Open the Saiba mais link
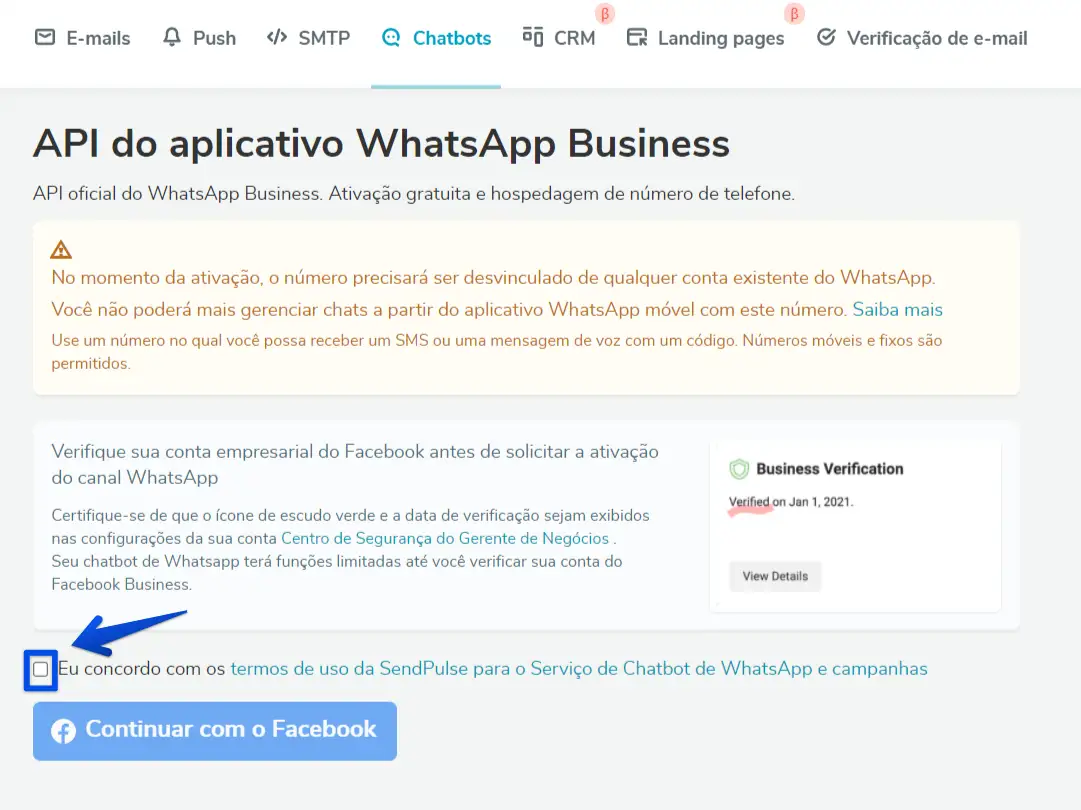Viewport: 1081px width, 810px height. (x=897, y=310)
